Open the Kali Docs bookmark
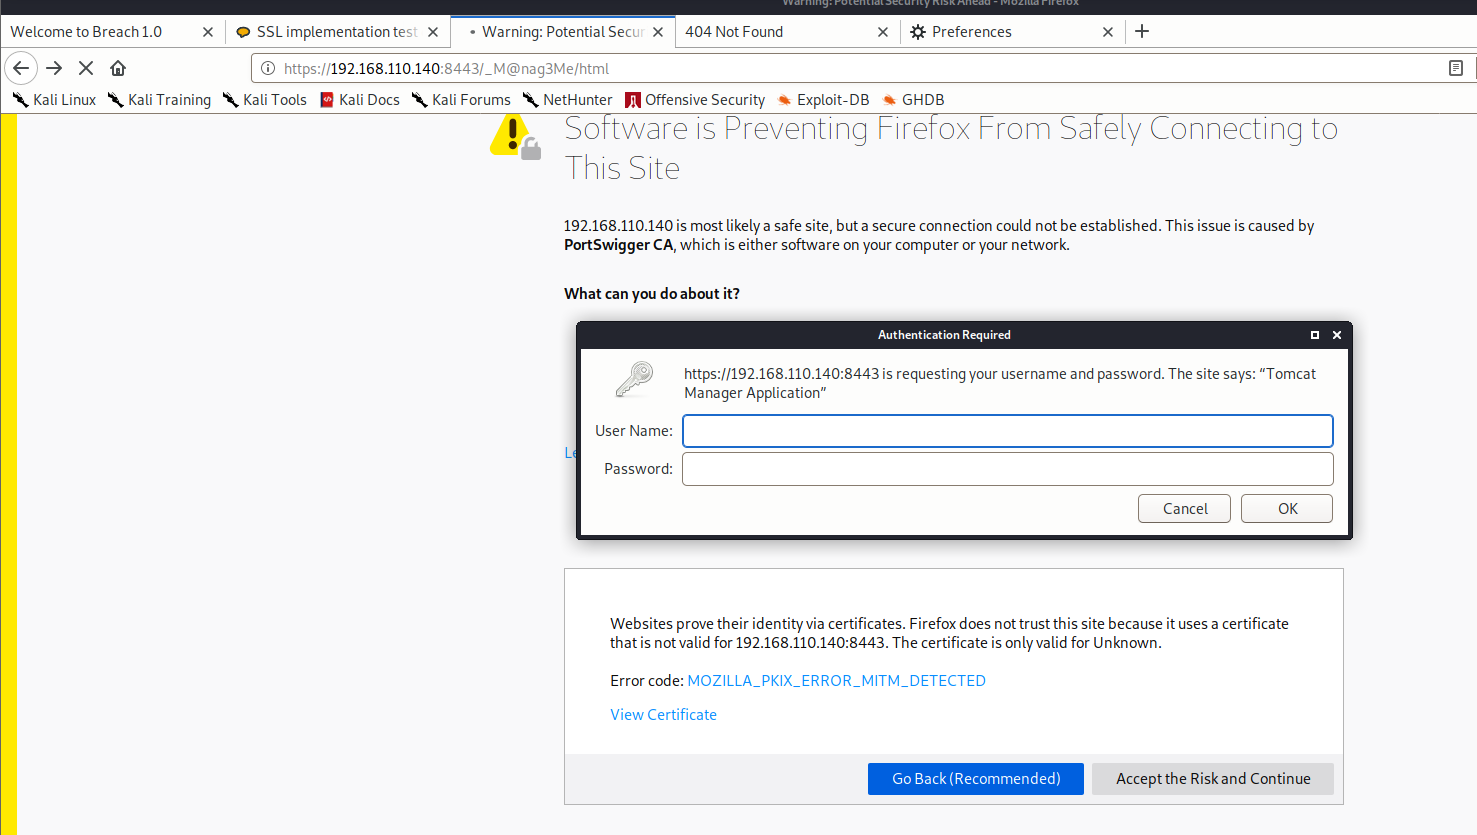This screenshot has width=1477, height=835. (359, 100)
